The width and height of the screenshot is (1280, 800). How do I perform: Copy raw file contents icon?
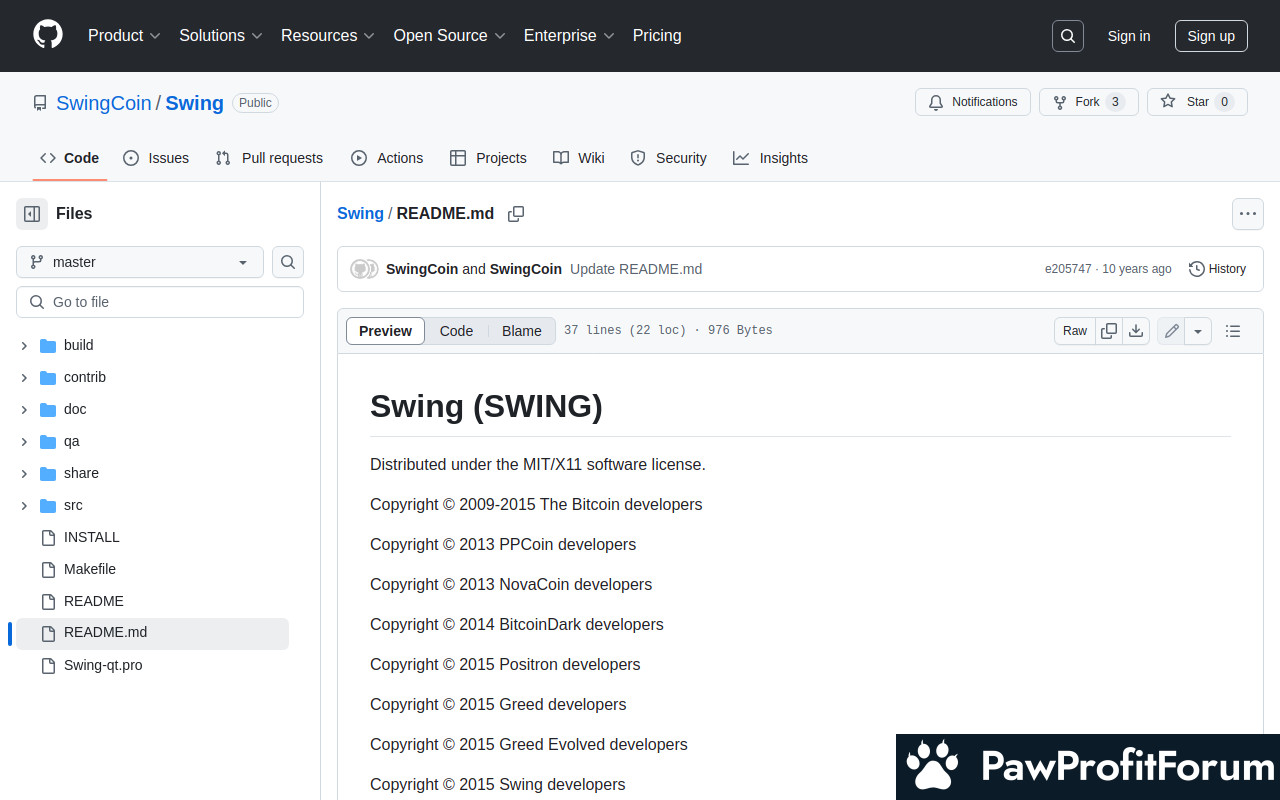tap(1109, 331)
